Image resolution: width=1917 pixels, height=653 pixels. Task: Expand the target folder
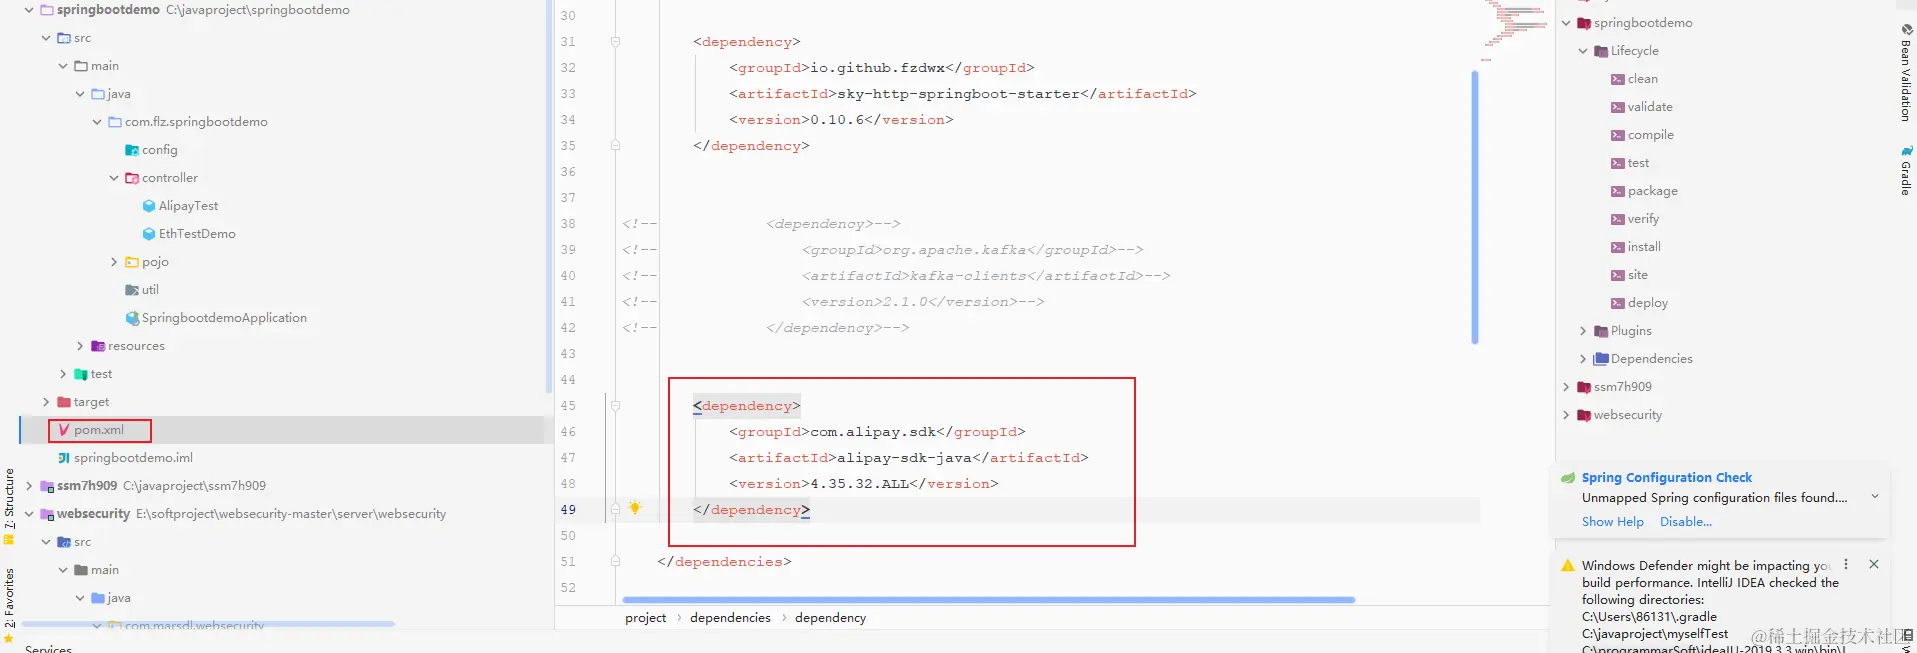pyautogui.click(x=46, y=402)
